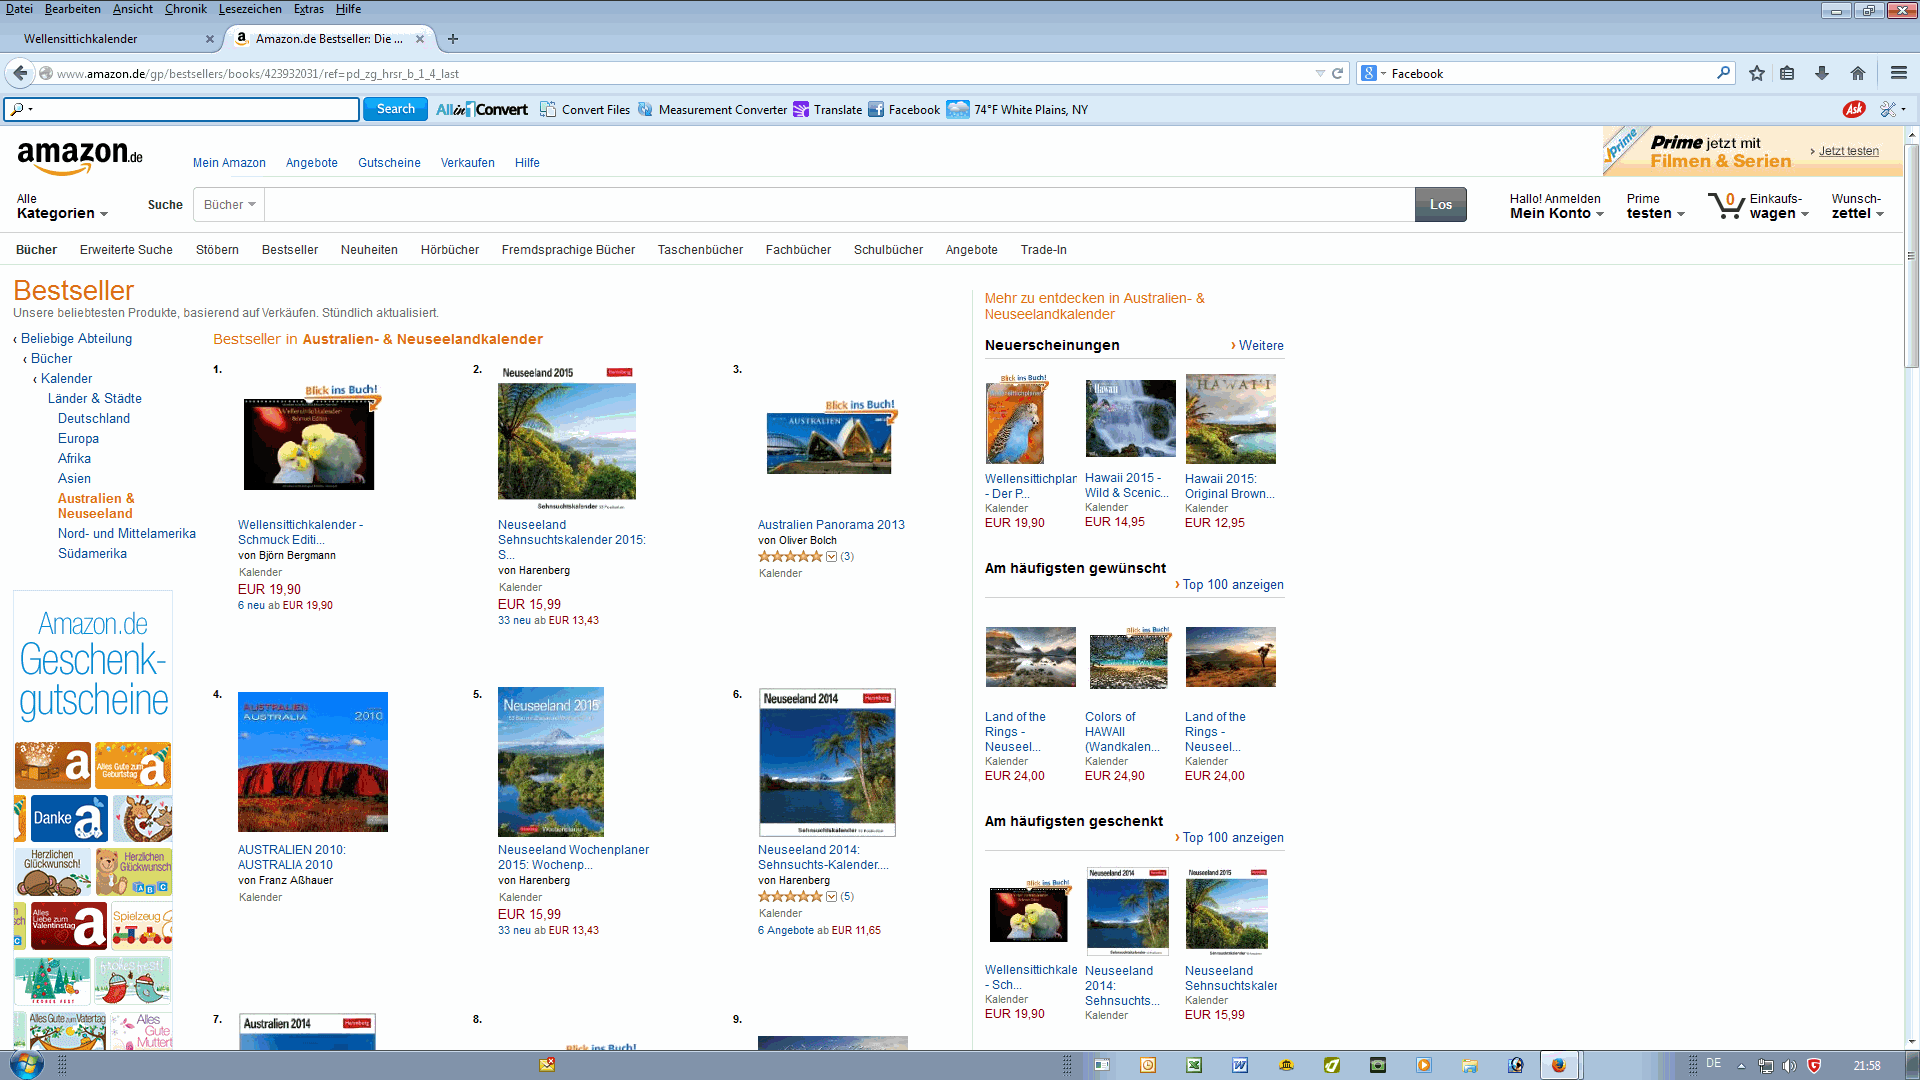Open Wellensittichkalender - Schmuck Edition product link
The height and width of the screenshot is (1080, 1920).
coord(300,532)
